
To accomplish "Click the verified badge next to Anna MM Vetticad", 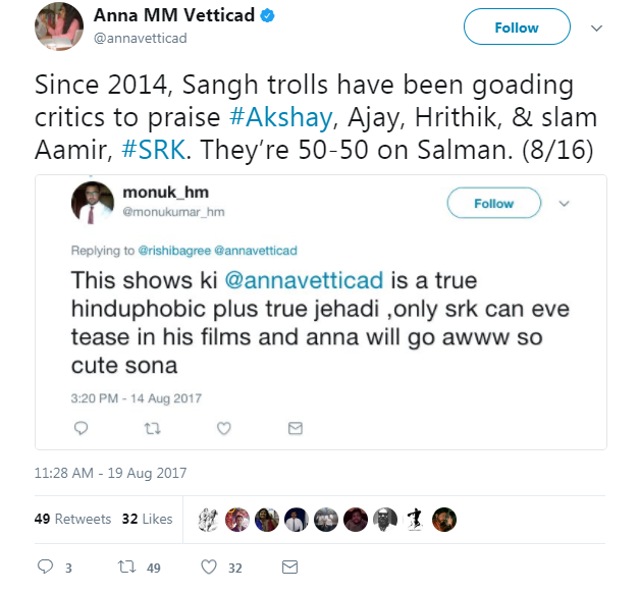I will coord(267,16).
